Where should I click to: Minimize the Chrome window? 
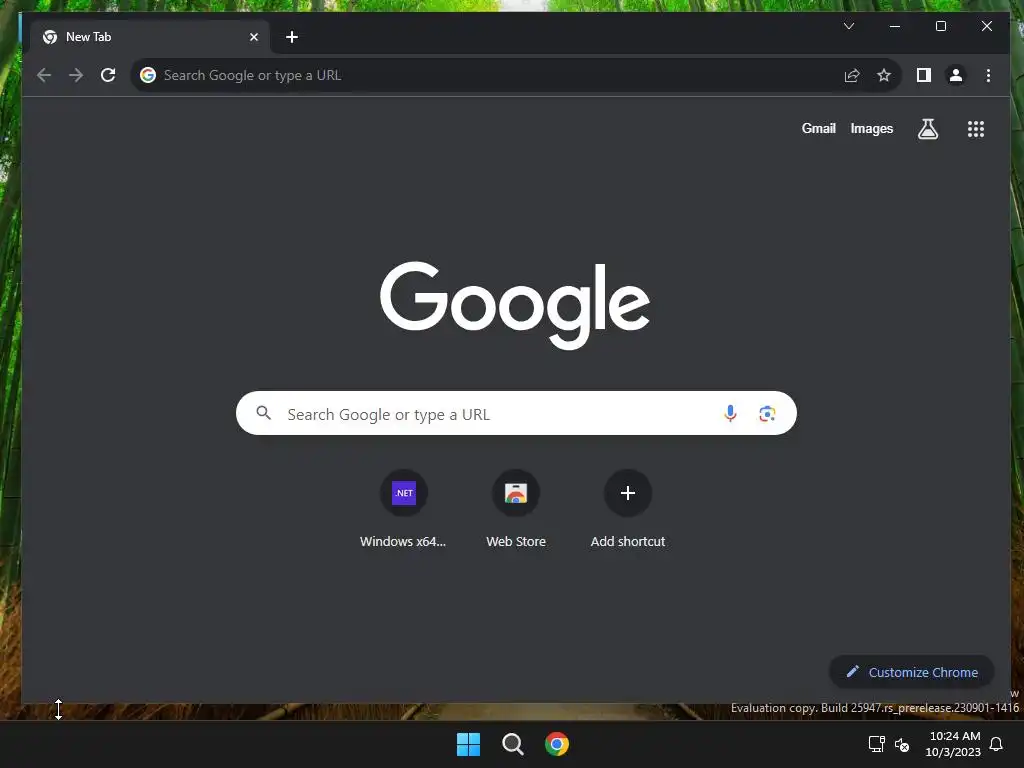click(895, 26)
